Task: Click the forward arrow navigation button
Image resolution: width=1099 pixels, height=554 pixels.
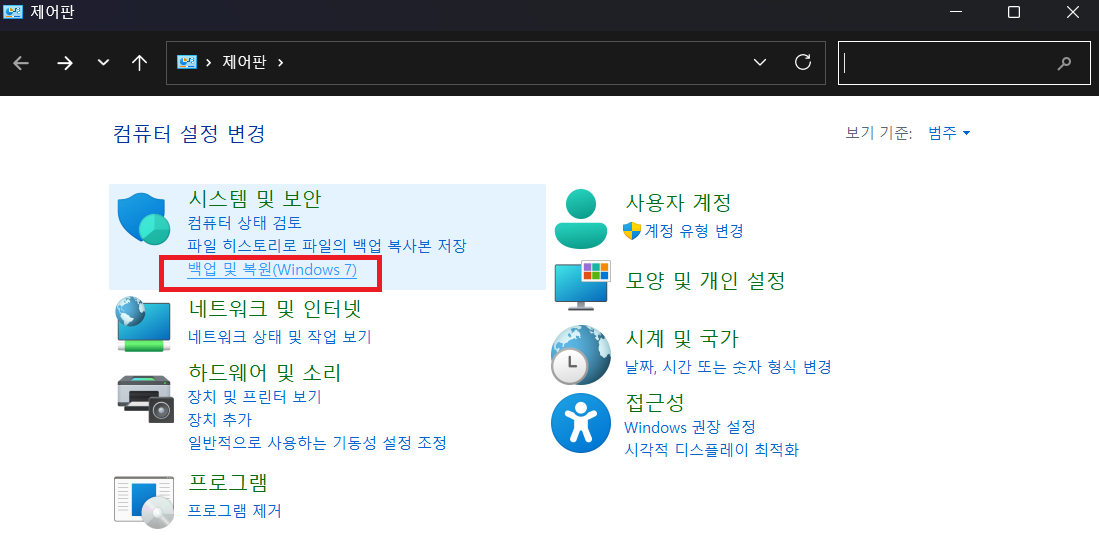Action: [x=64, y=63]
